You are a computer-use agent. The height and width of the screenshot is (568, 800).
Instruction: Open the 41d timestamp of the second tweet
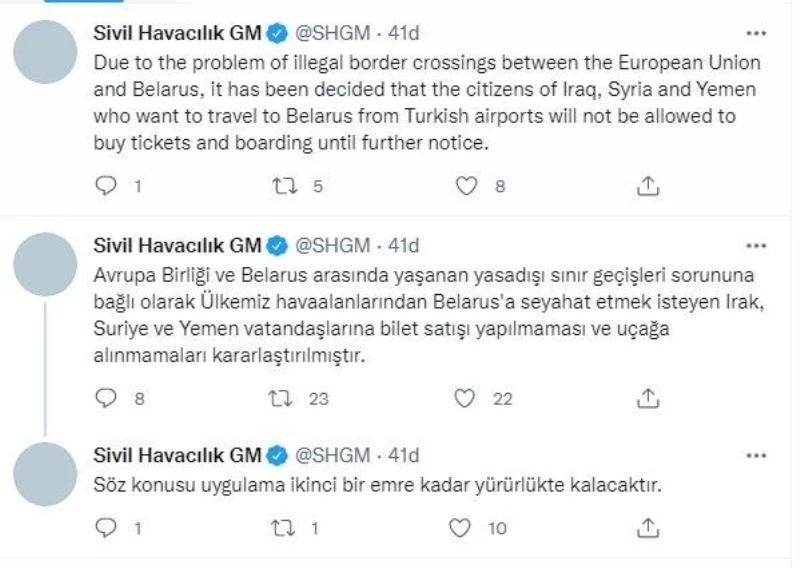(403, 245)
